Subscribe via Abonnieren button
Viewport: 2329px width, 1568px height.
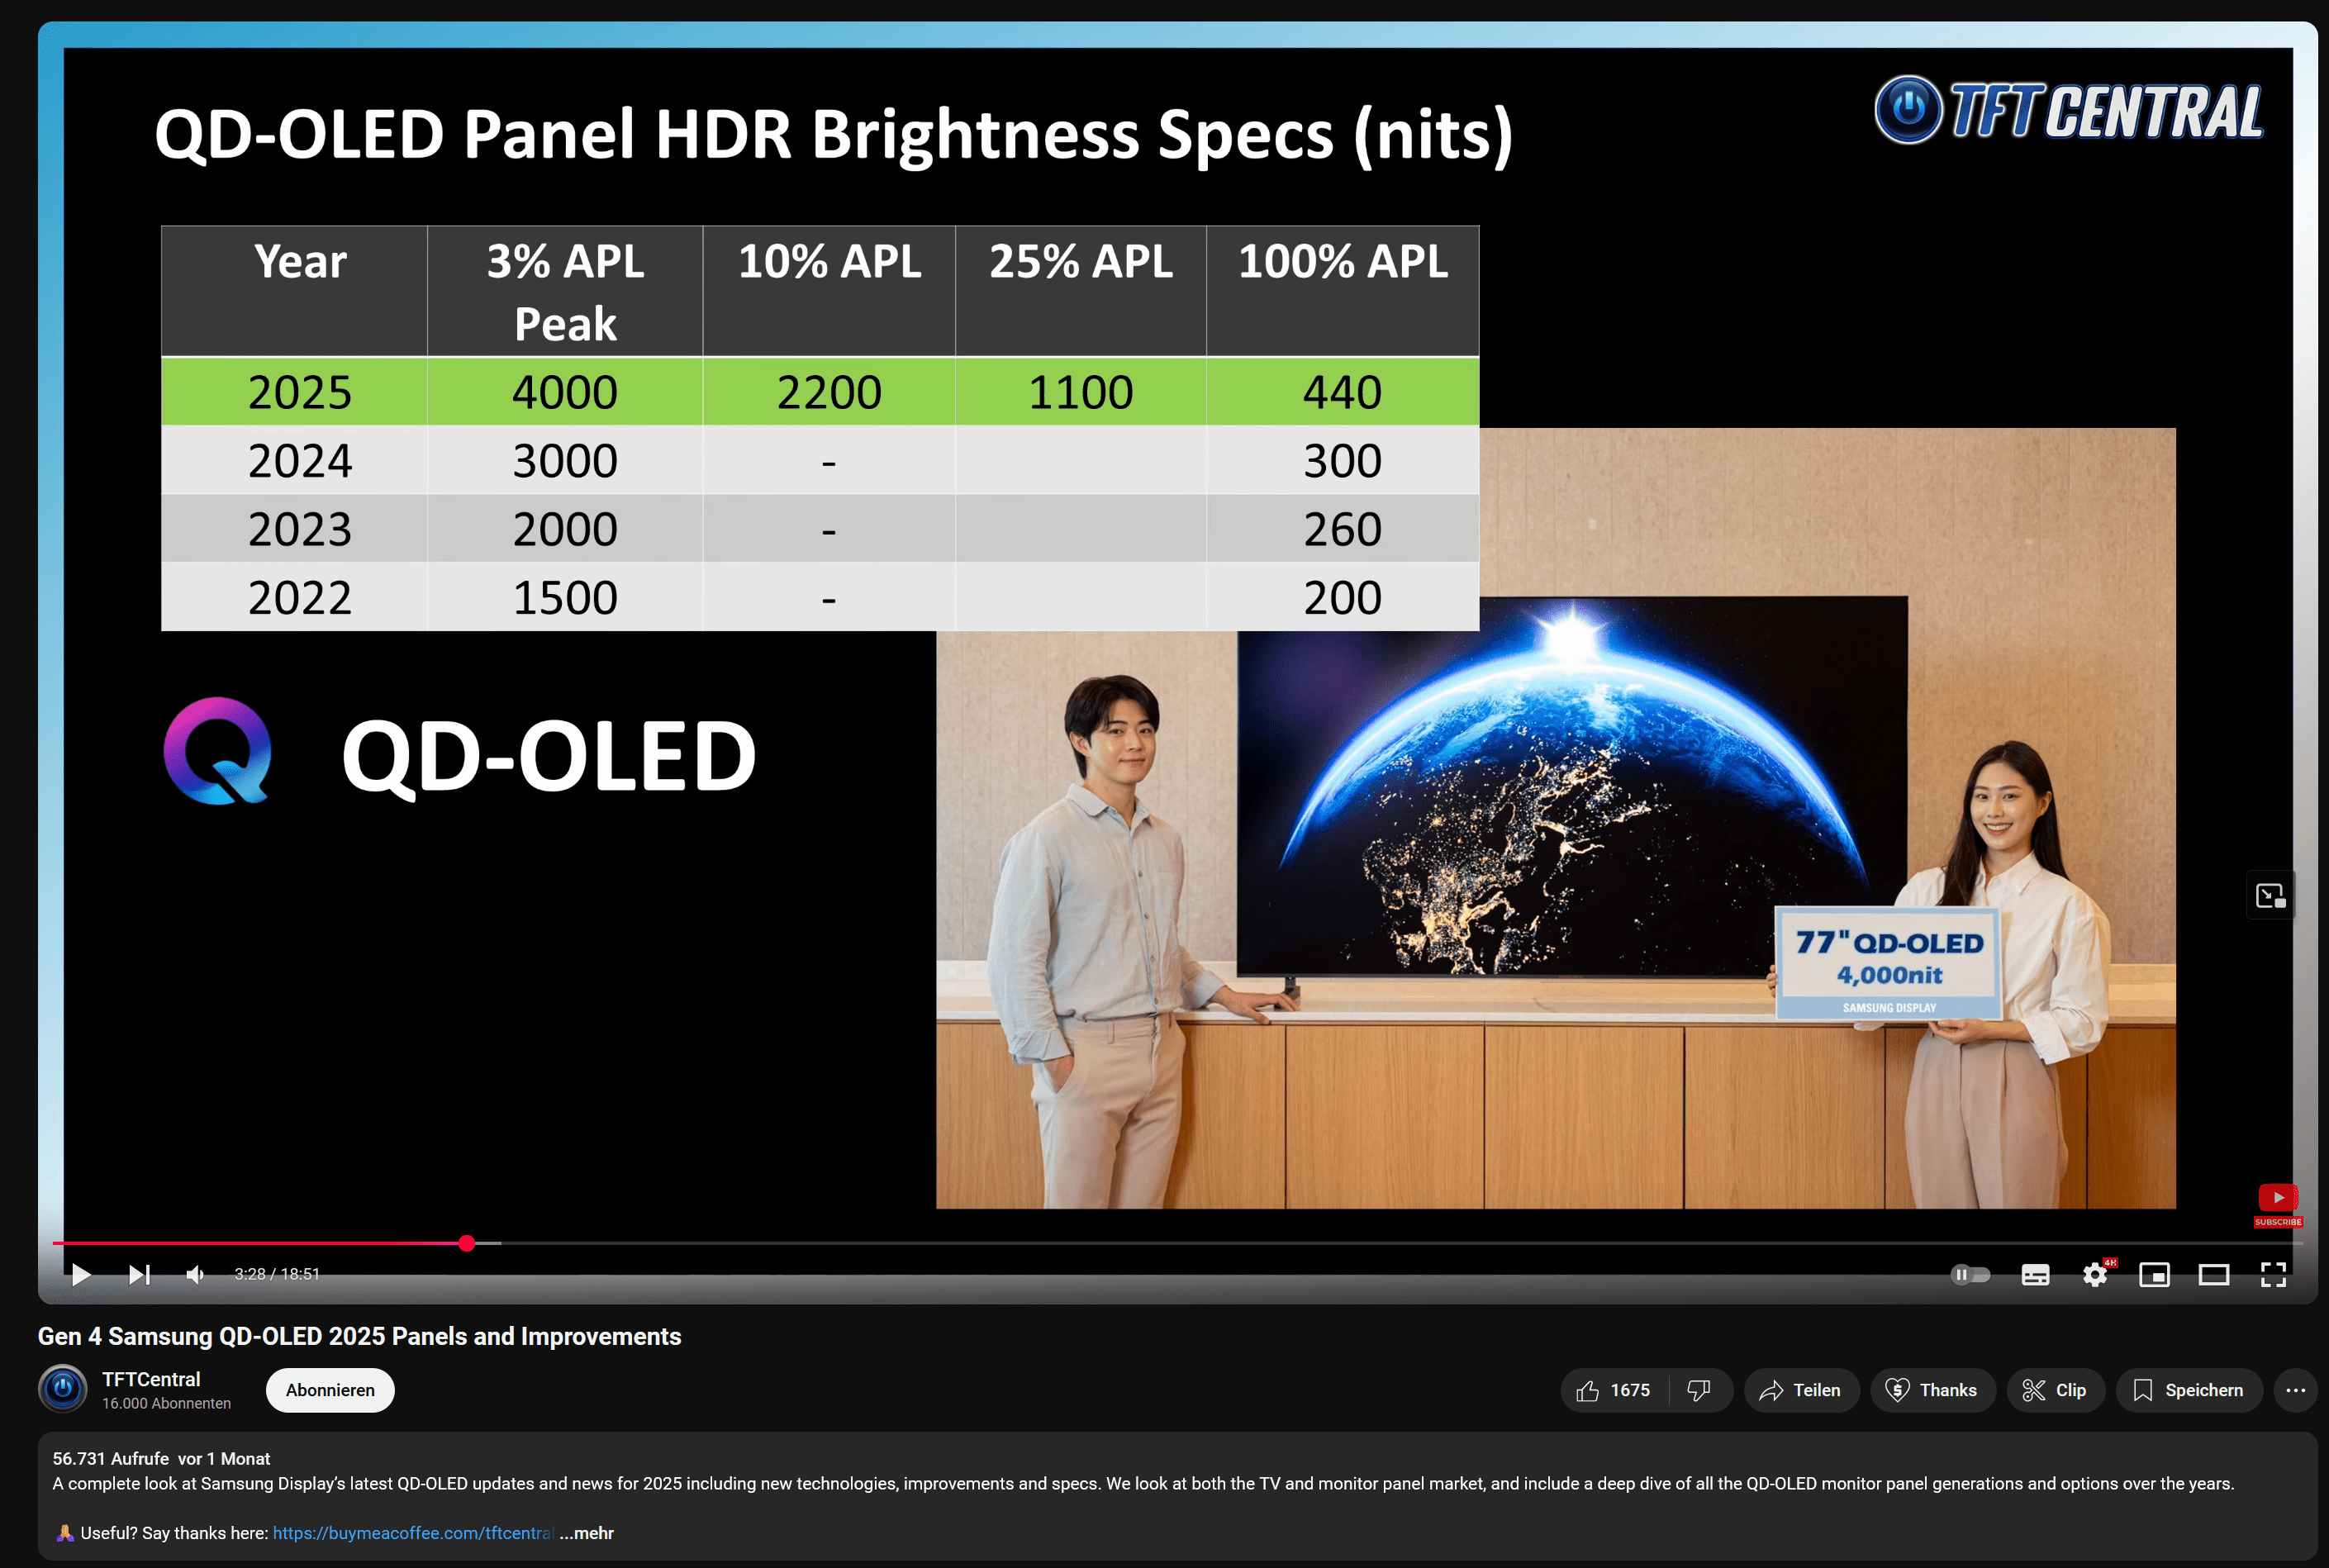330,1390
